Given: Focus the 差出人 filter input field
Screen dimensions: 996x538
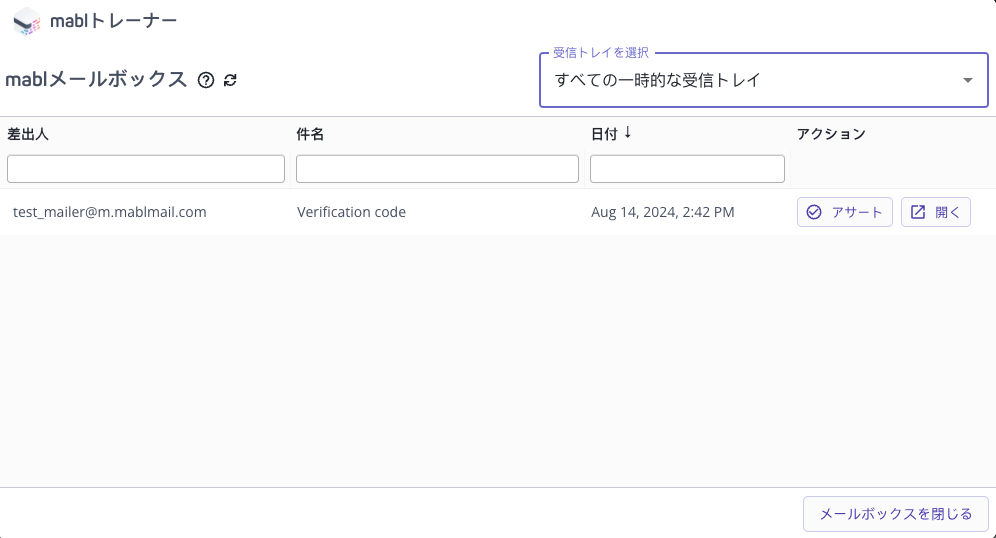Looking at the screenshot, I should [x=145, y=169].
